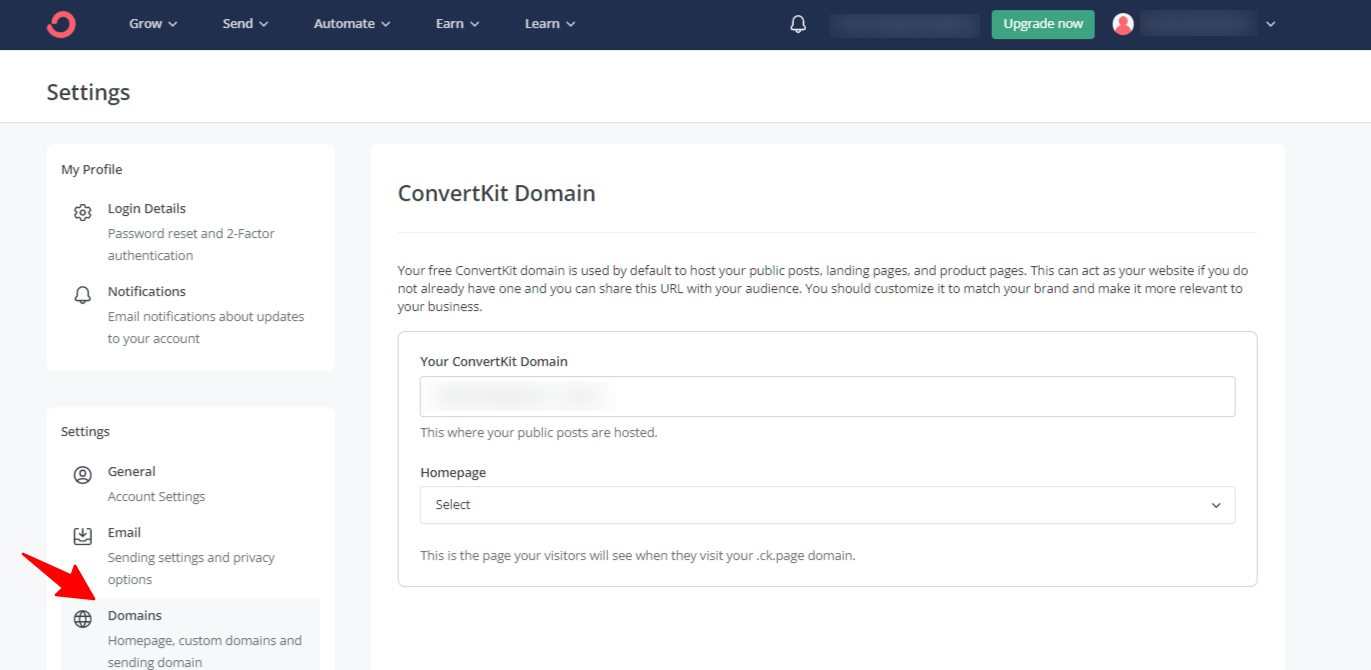
Task: Open the Earn menu
Action: pos(456,24)
